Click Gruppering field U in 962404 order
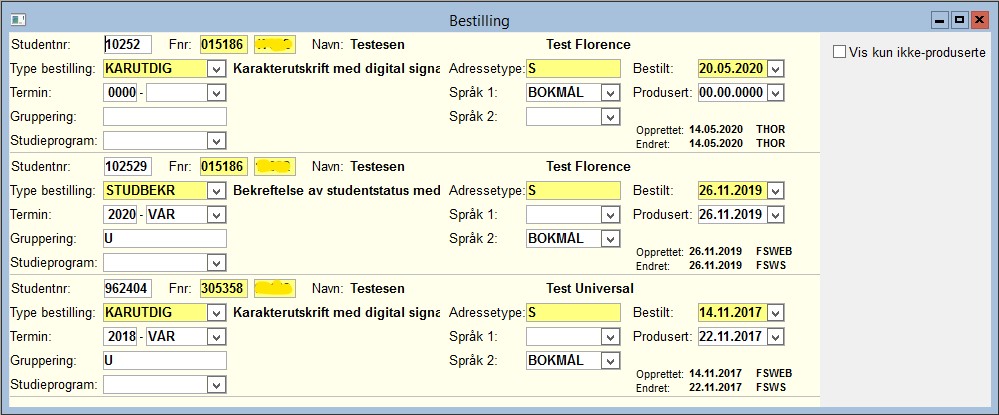The width and height of the screenshot is (999, 415). 165,361
